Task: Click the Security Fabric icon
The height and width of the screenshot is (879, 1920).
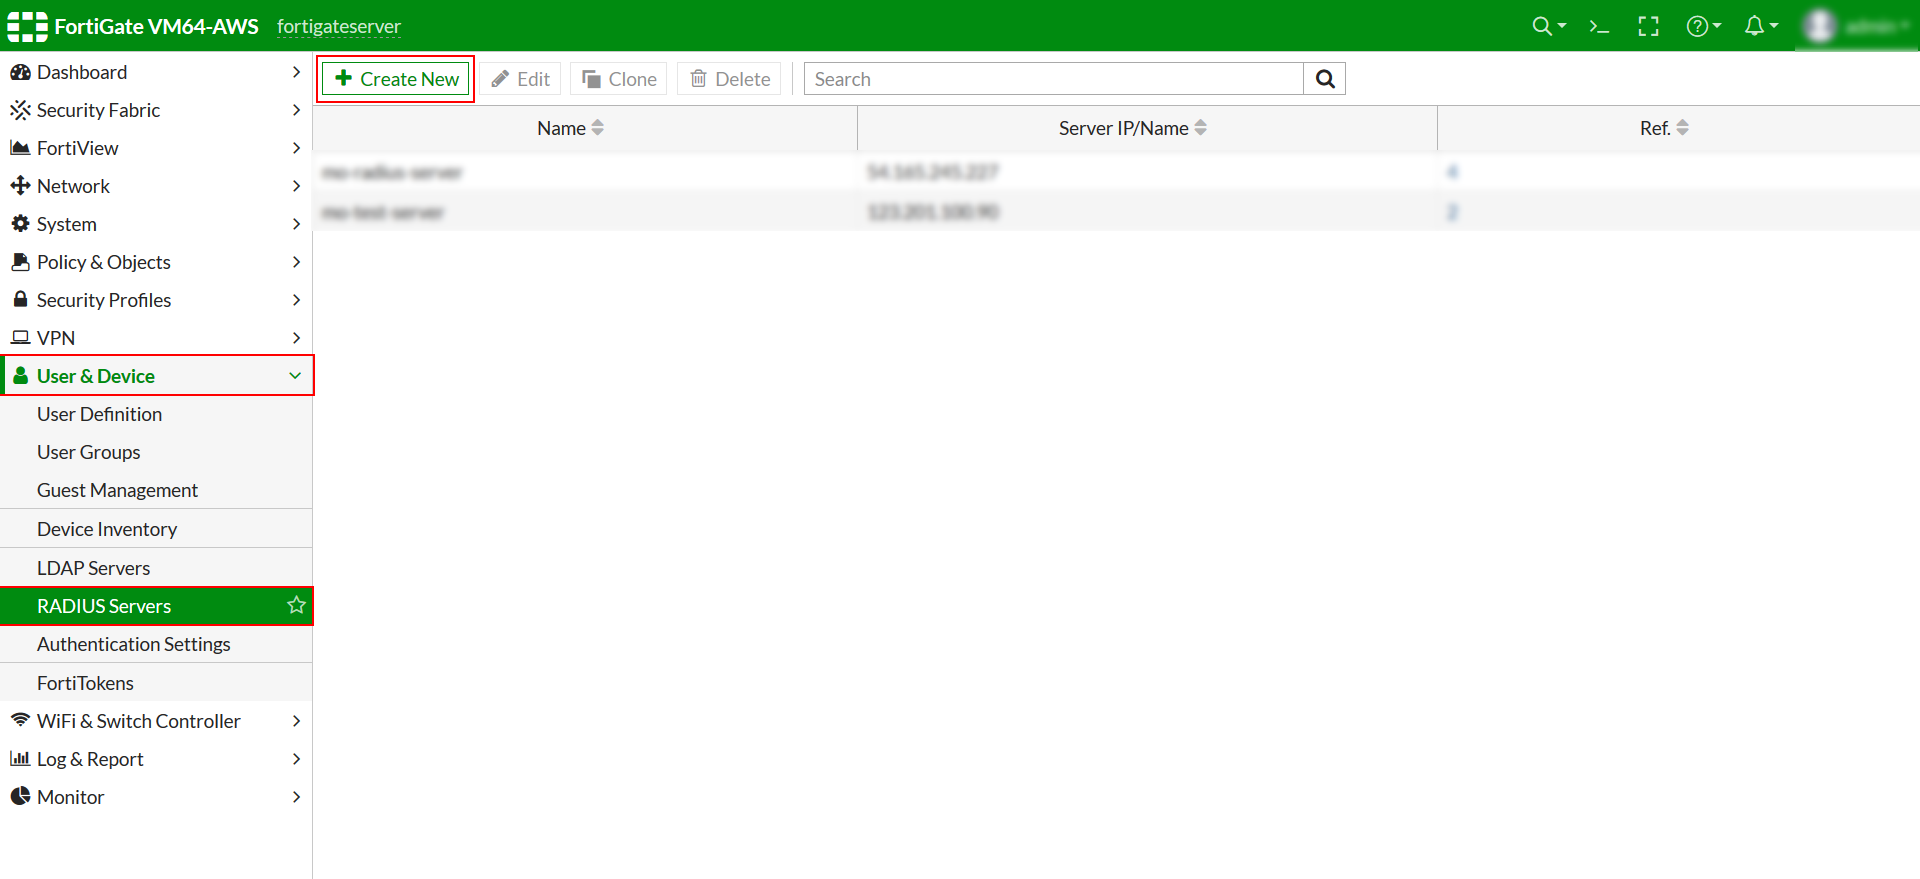Action: (20, 110)
